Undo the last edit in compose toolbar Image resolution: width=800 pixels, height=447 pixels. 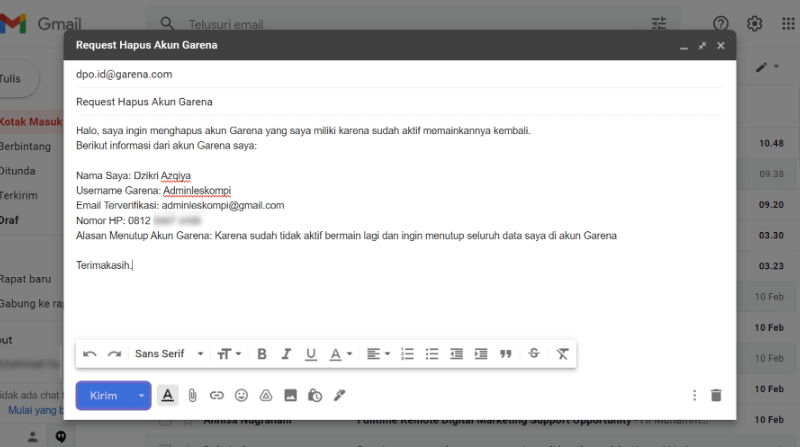pyautogui.click(x=90, y=354)
